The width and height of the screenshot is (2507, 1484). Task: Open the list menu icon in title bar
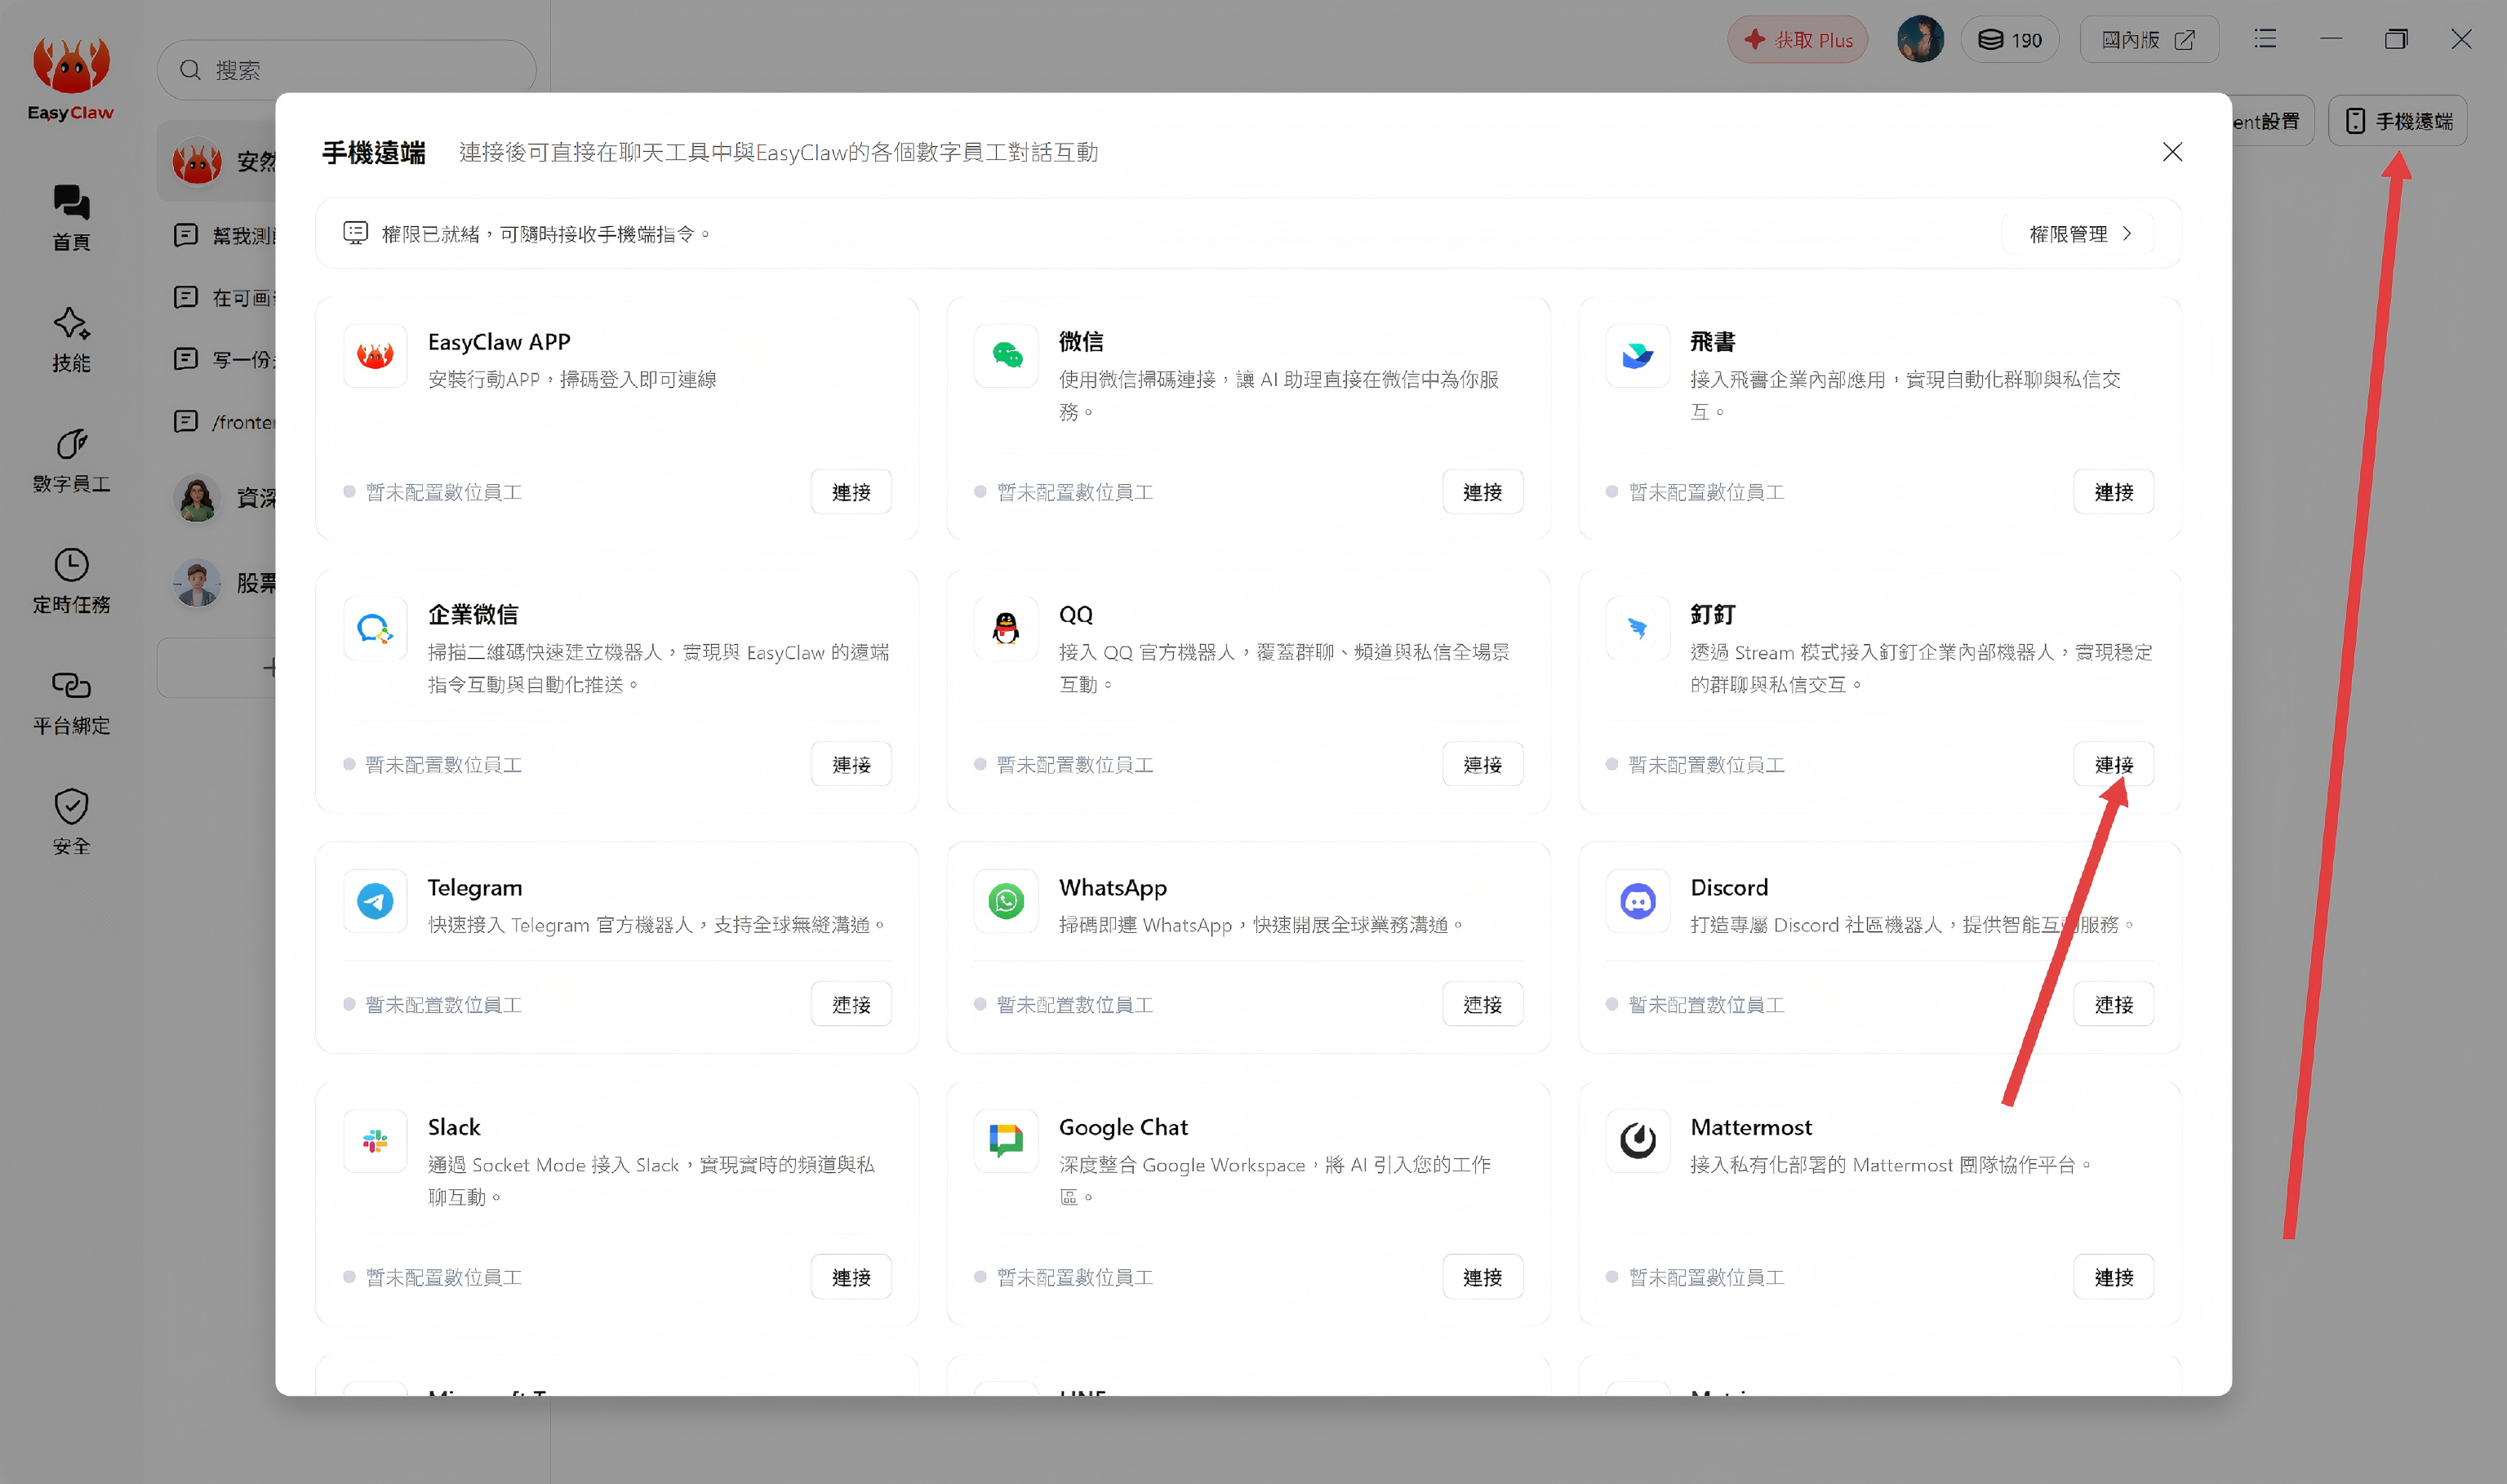tap(2265, 39)
